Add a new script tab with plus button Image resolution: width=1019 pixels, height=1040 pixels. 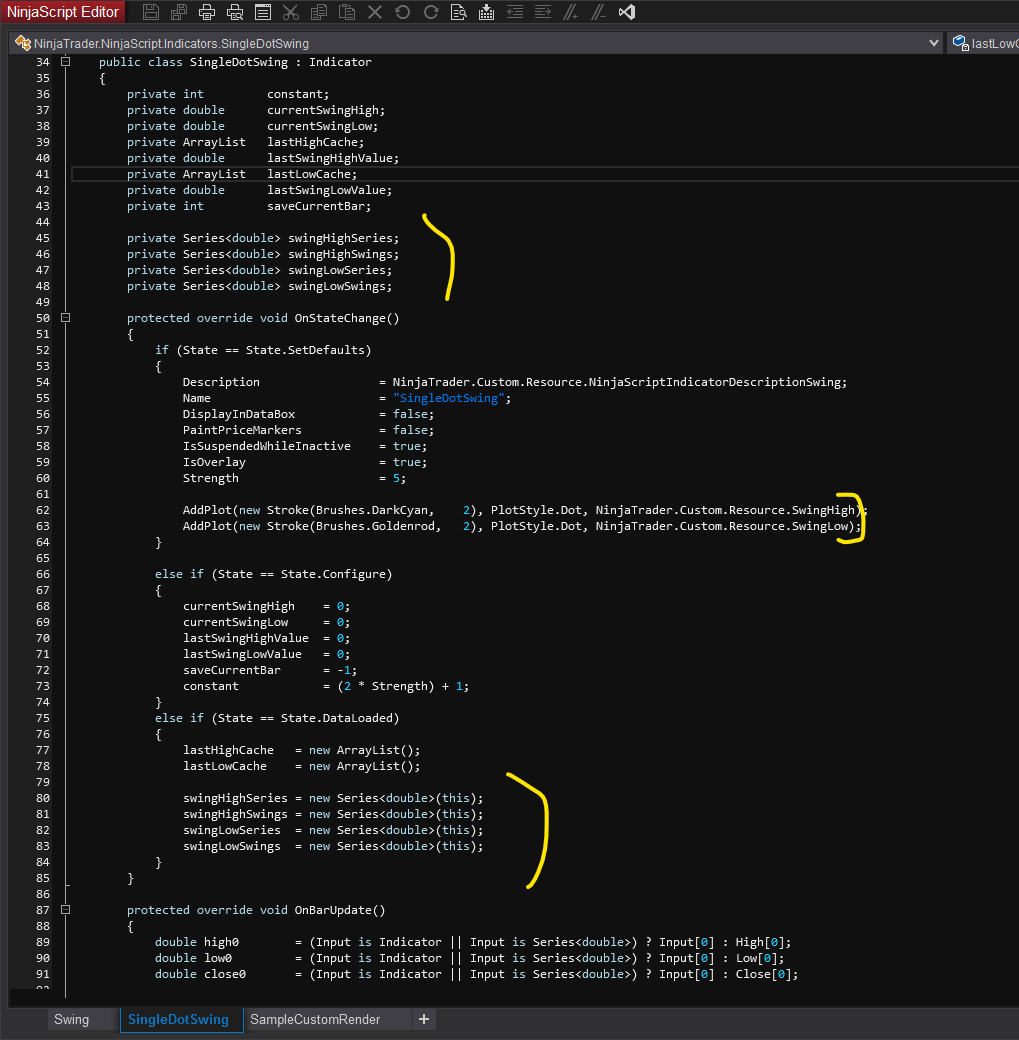tap(424, 1019)
